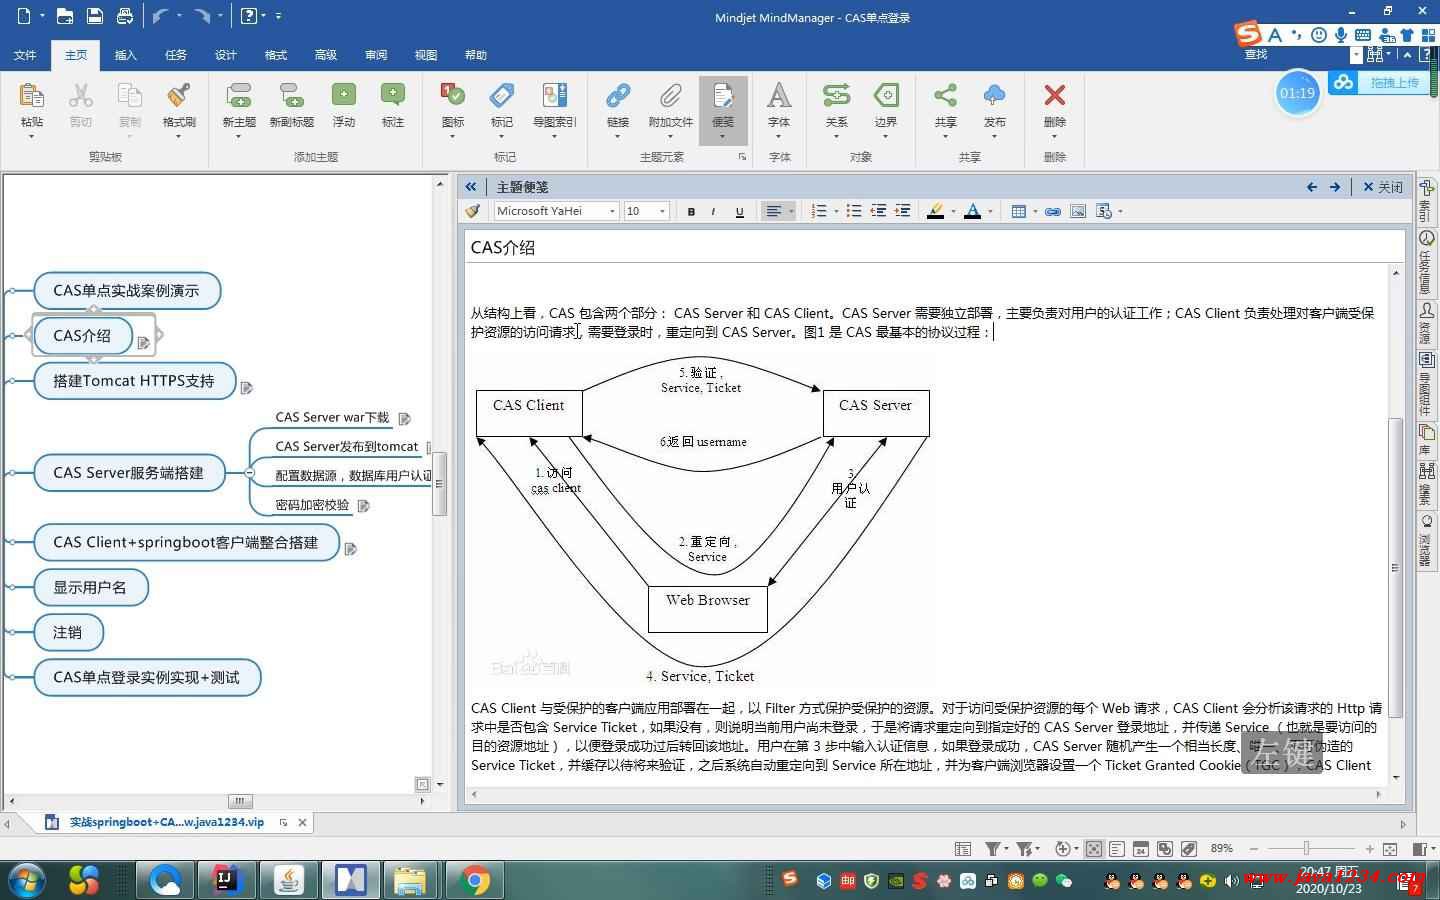1440x900 pixels.
Task: Open the text alignment dropdown arrow
Action: pyautogui.click(x=791, y=211)
